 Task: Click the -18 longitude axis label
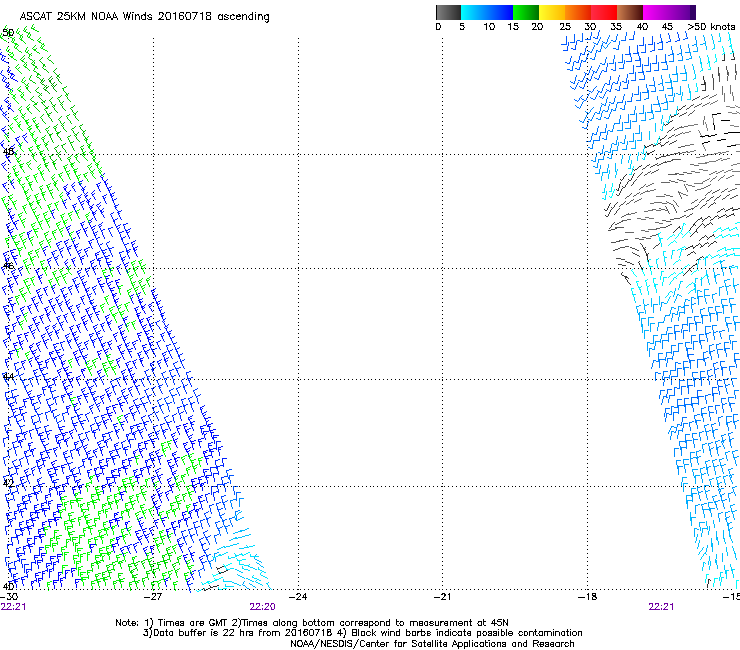pos(588,597)
